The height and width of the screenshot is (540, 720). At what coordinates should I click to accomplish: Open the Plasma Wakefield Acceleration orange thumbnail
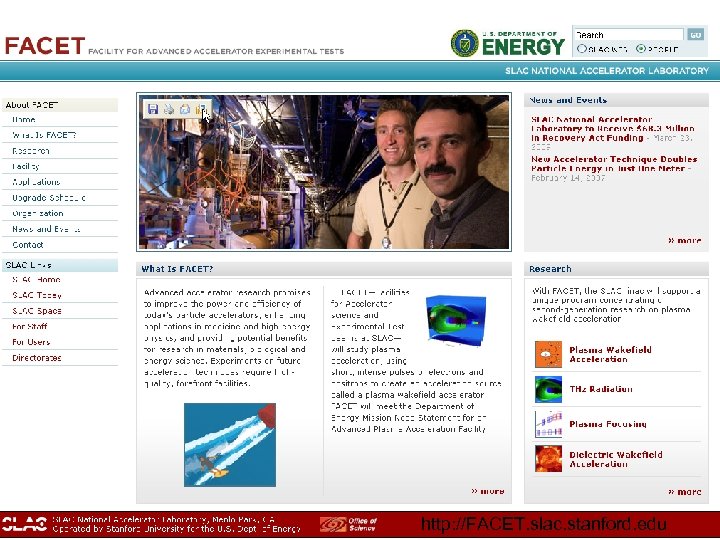(548, 354)
